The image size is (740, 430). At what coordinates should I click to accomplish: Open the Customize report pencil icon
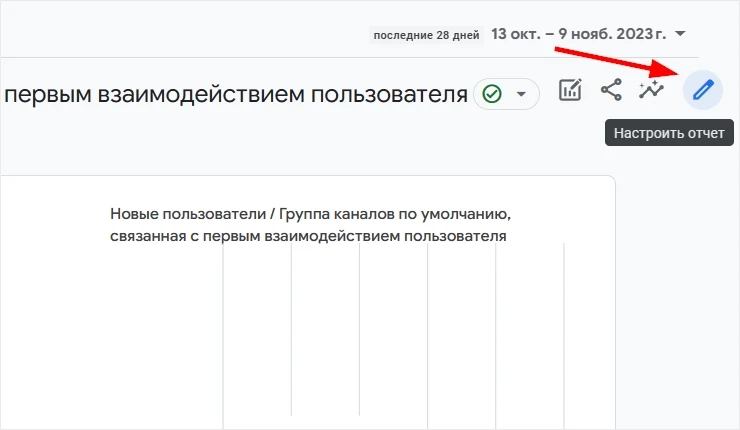(x=703, y=90)
